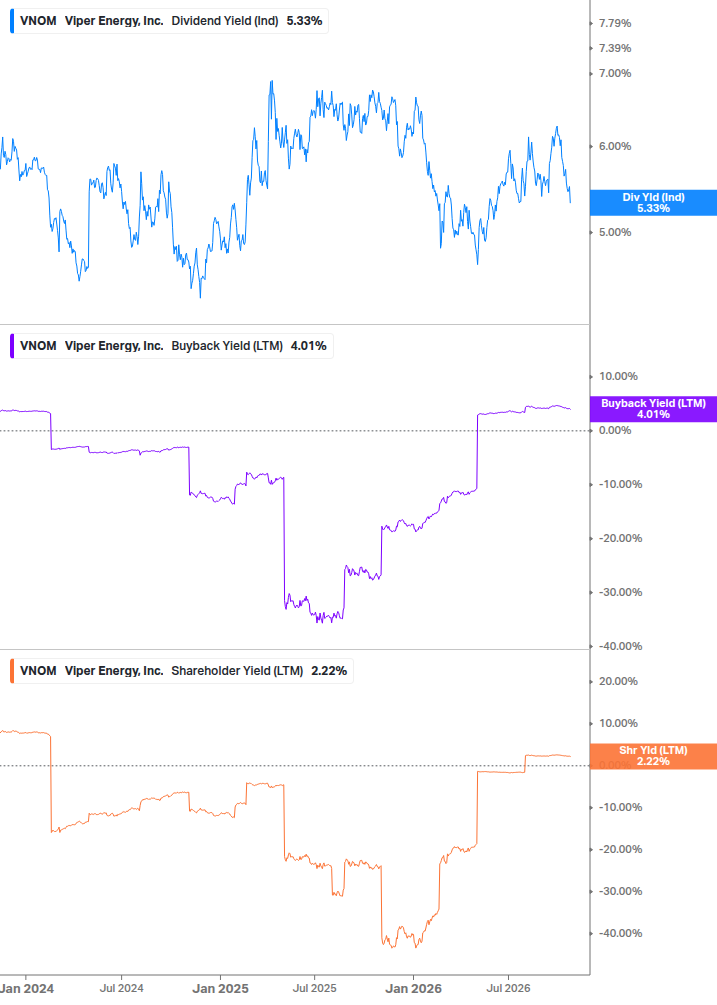Click the Jan 2026 x-axis label
717x1005 pixels.
click(x=413, y=988)
